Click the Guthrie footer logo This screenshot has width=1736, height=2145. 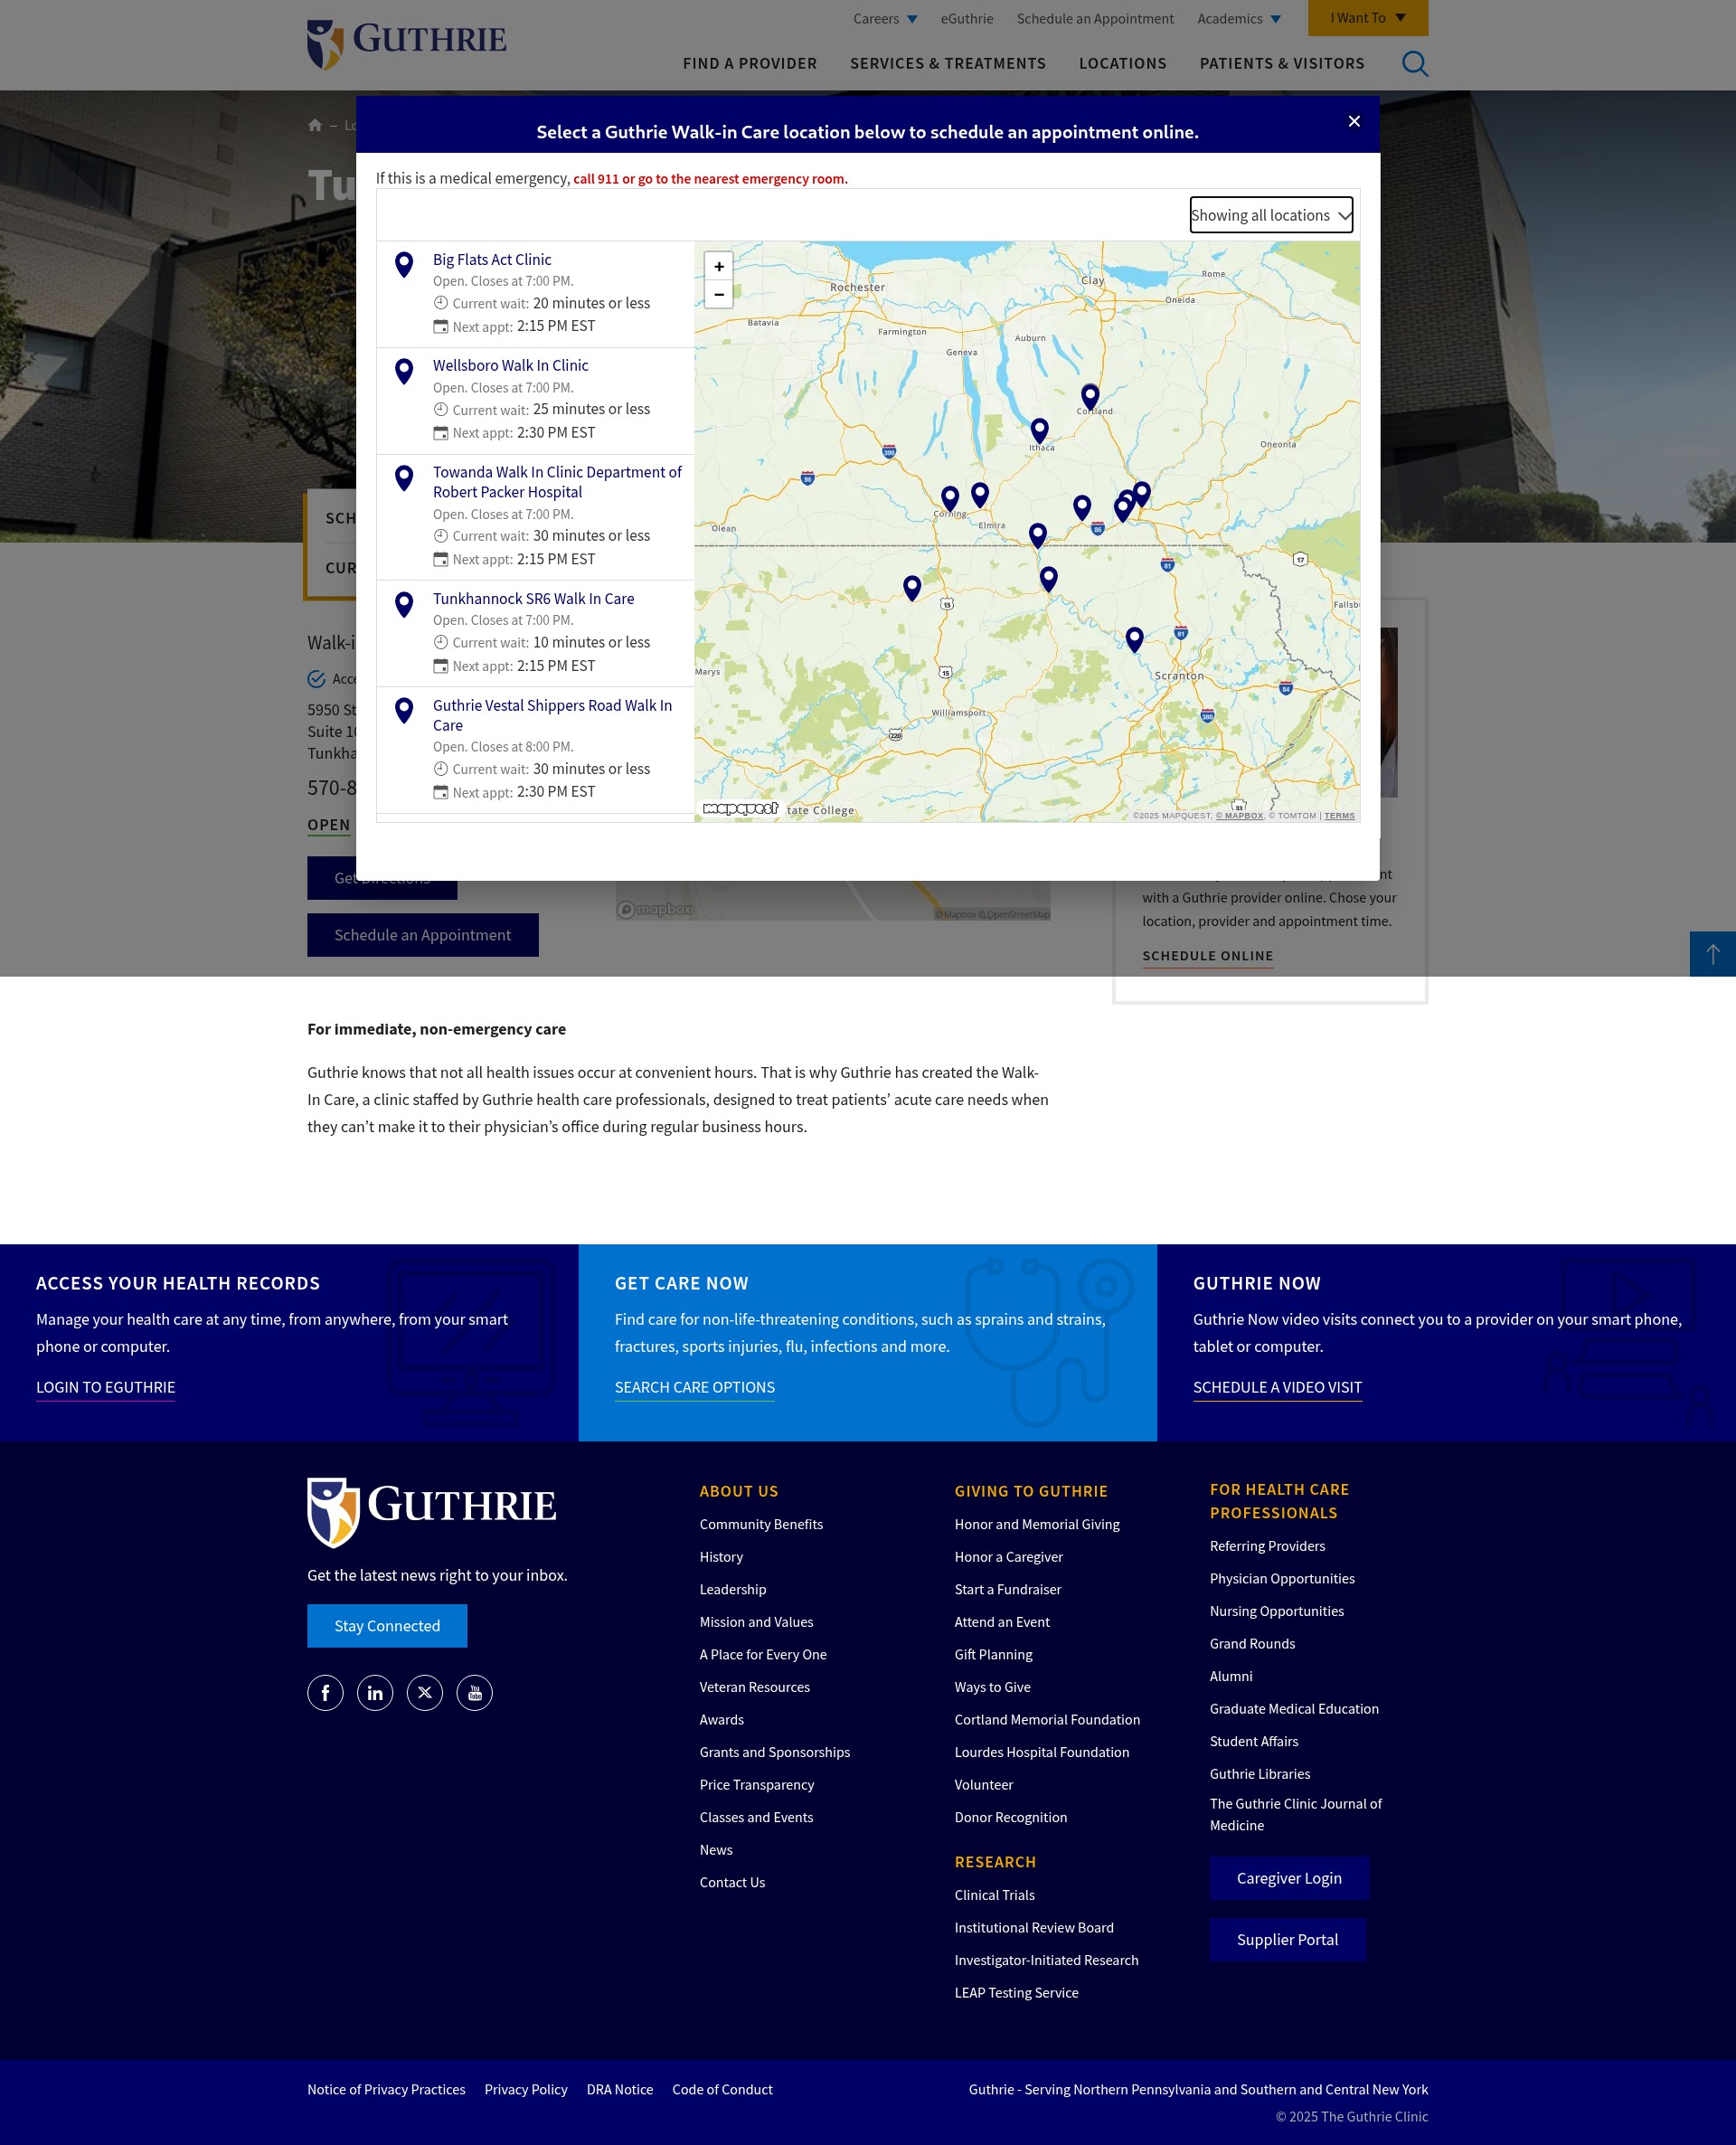(x=431, y=1512)
